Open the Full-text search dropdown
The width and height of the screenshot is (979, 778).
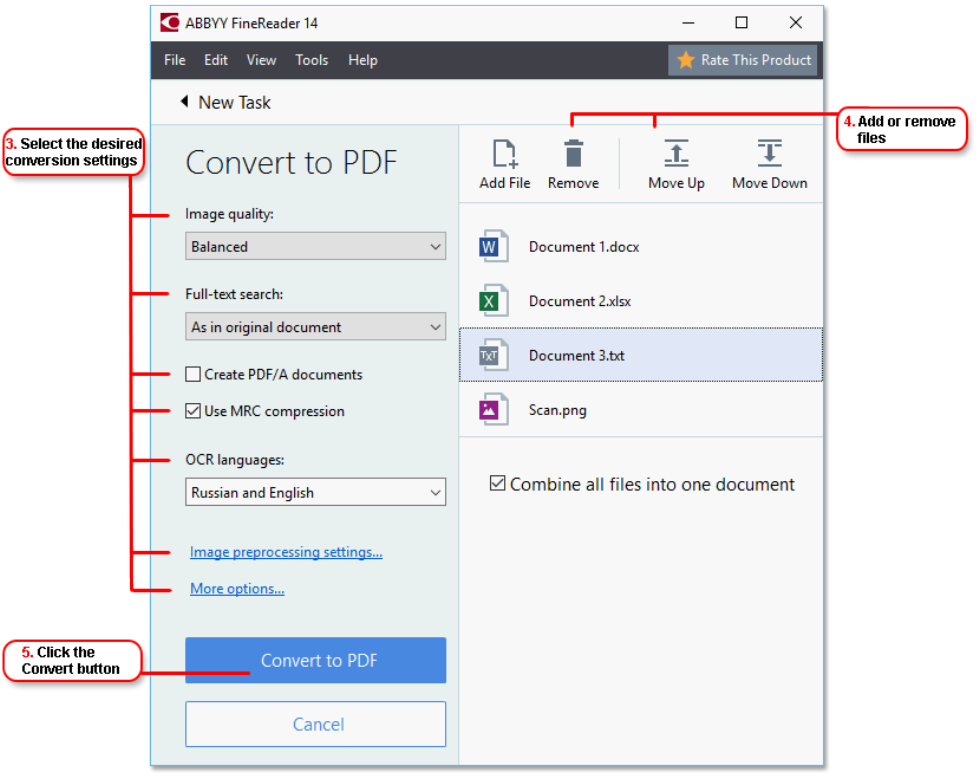[x=315, y=327]
